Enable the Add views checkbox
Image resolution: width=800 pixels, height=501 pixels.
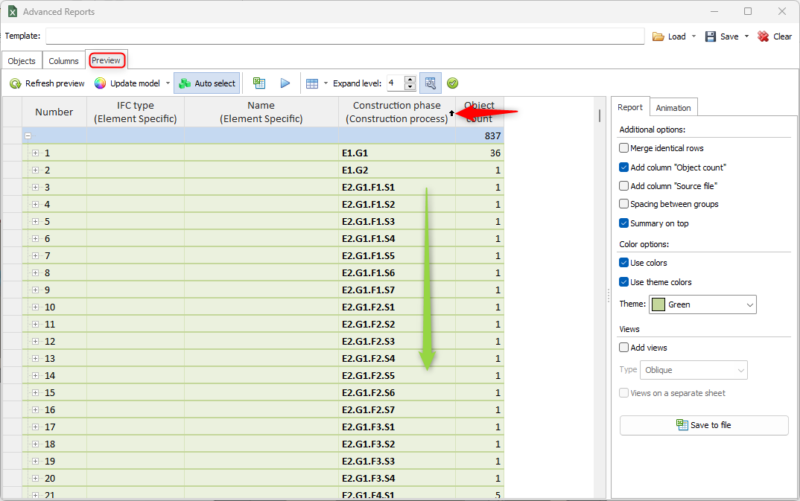(623, 347)
